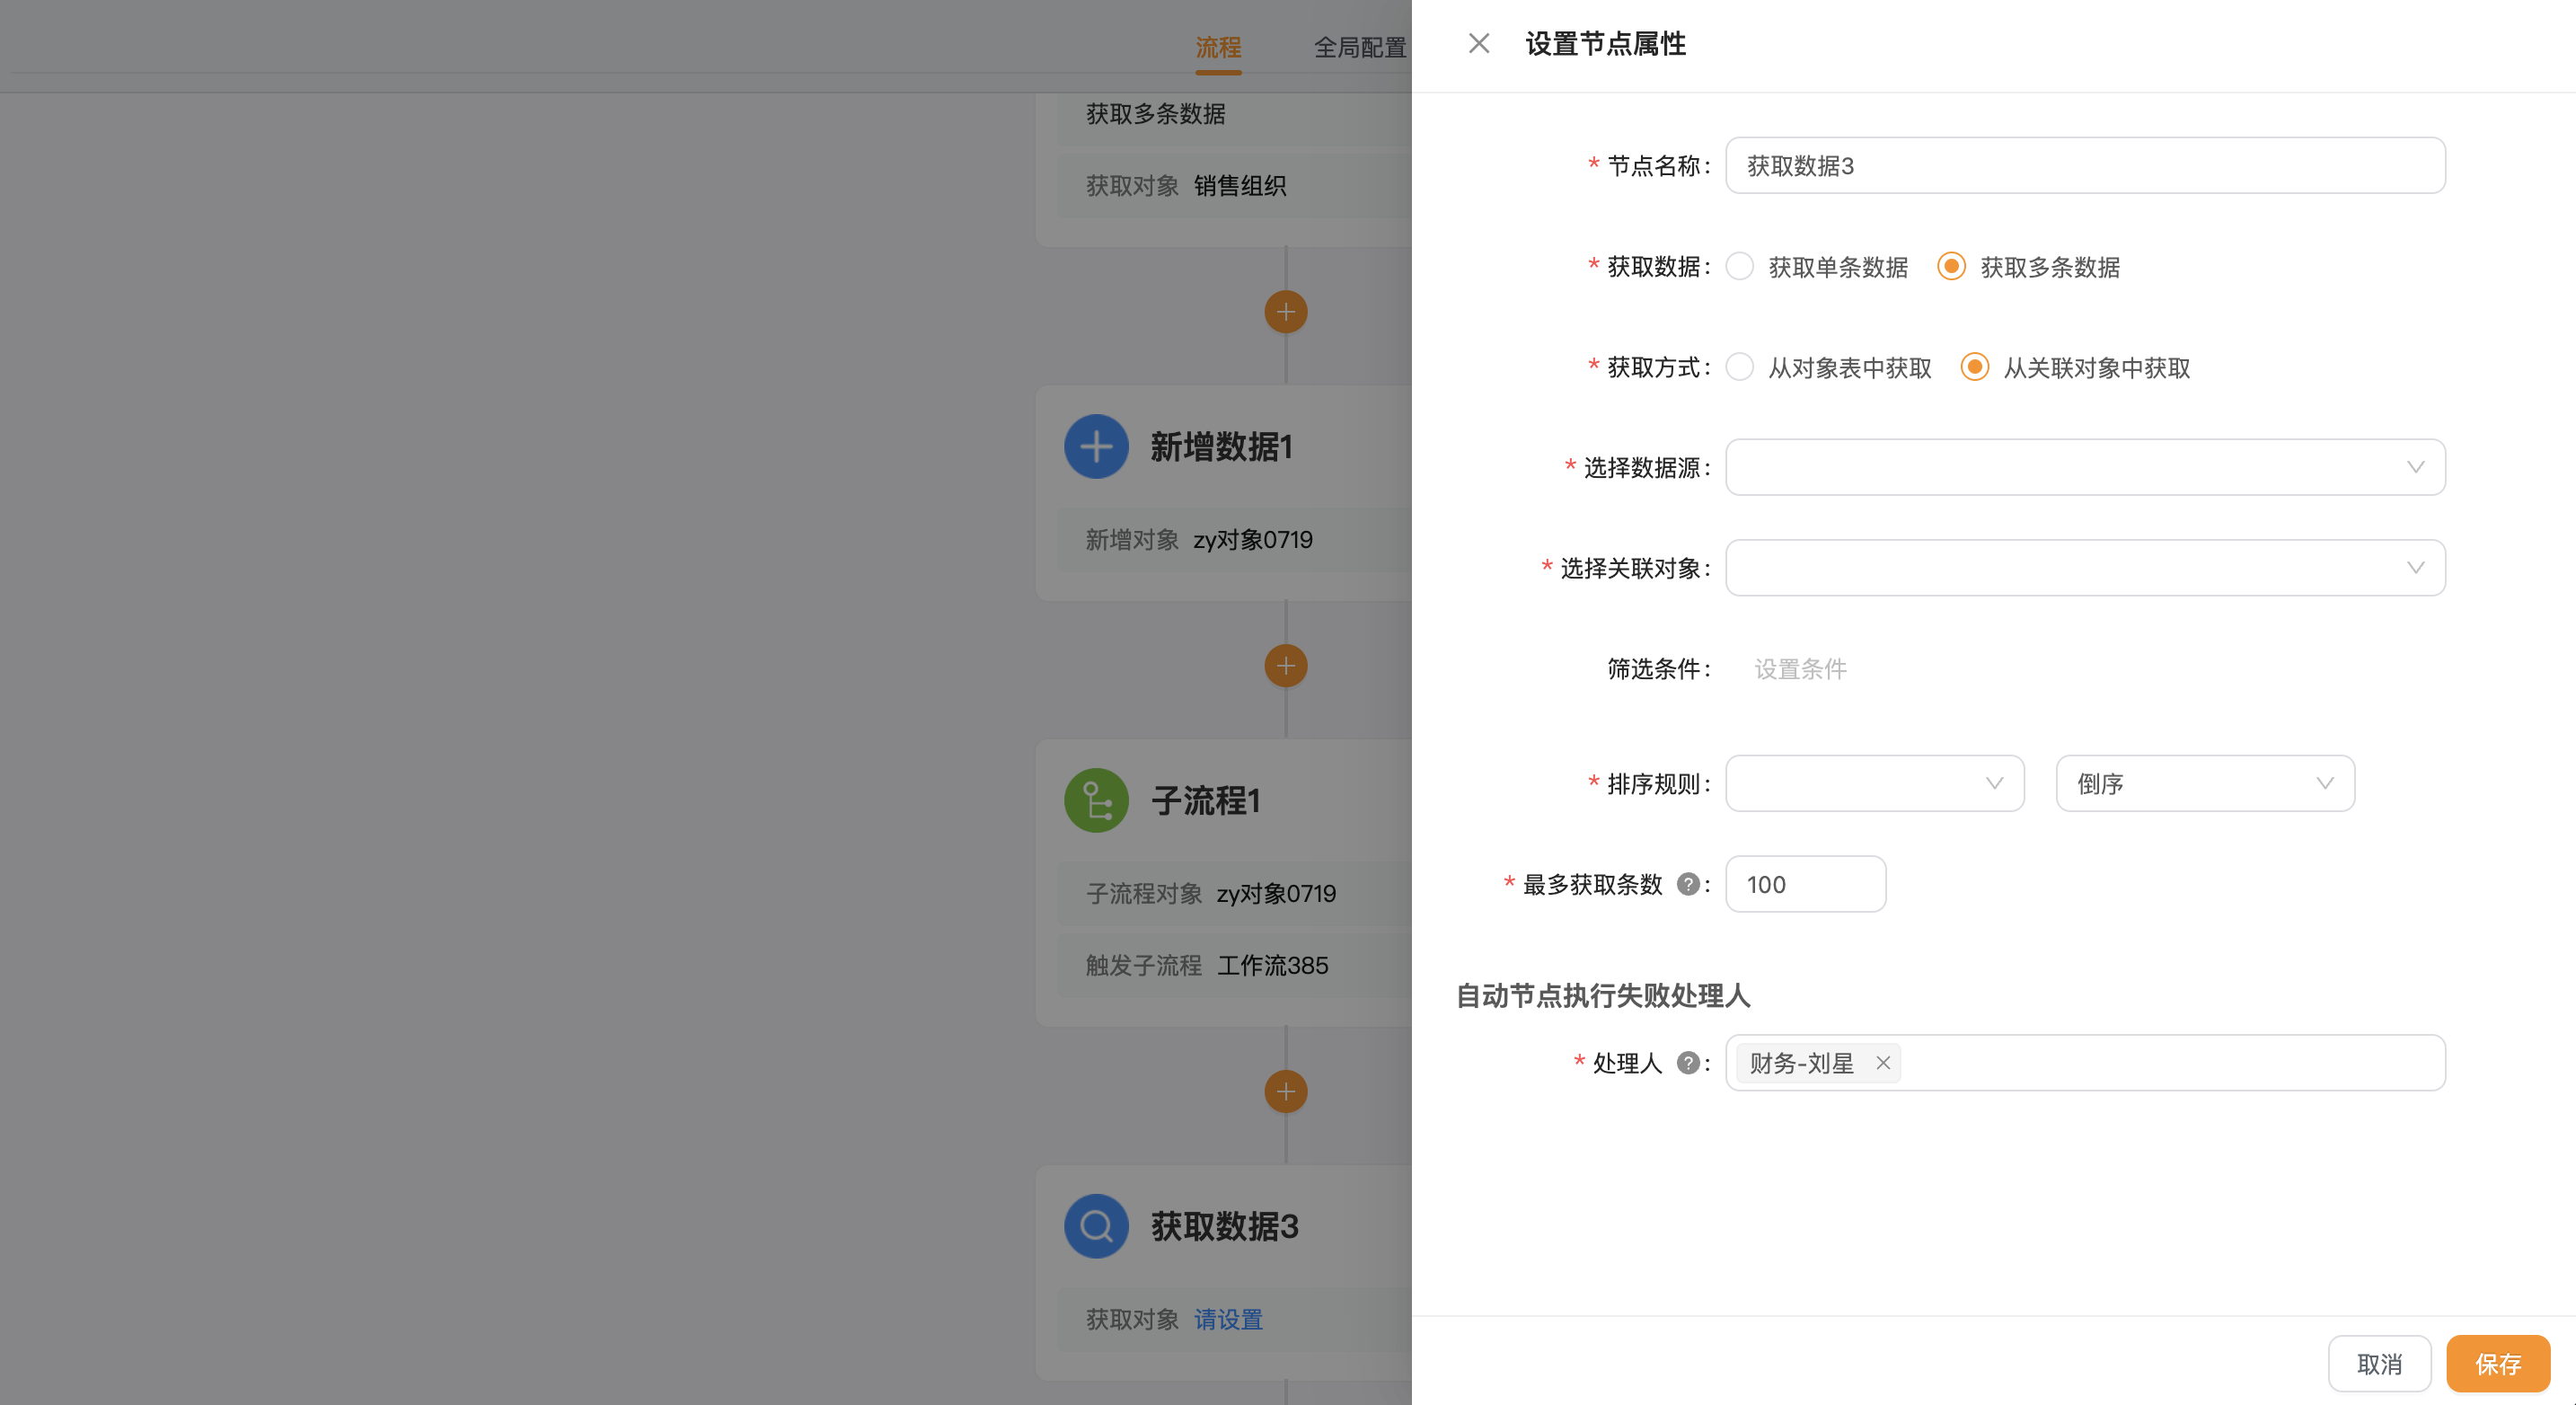Select the blue plus icon of 新增数据1
Image resolution: width=2576 pixels, height=1405 pixels.
[x=1096, y=446]
